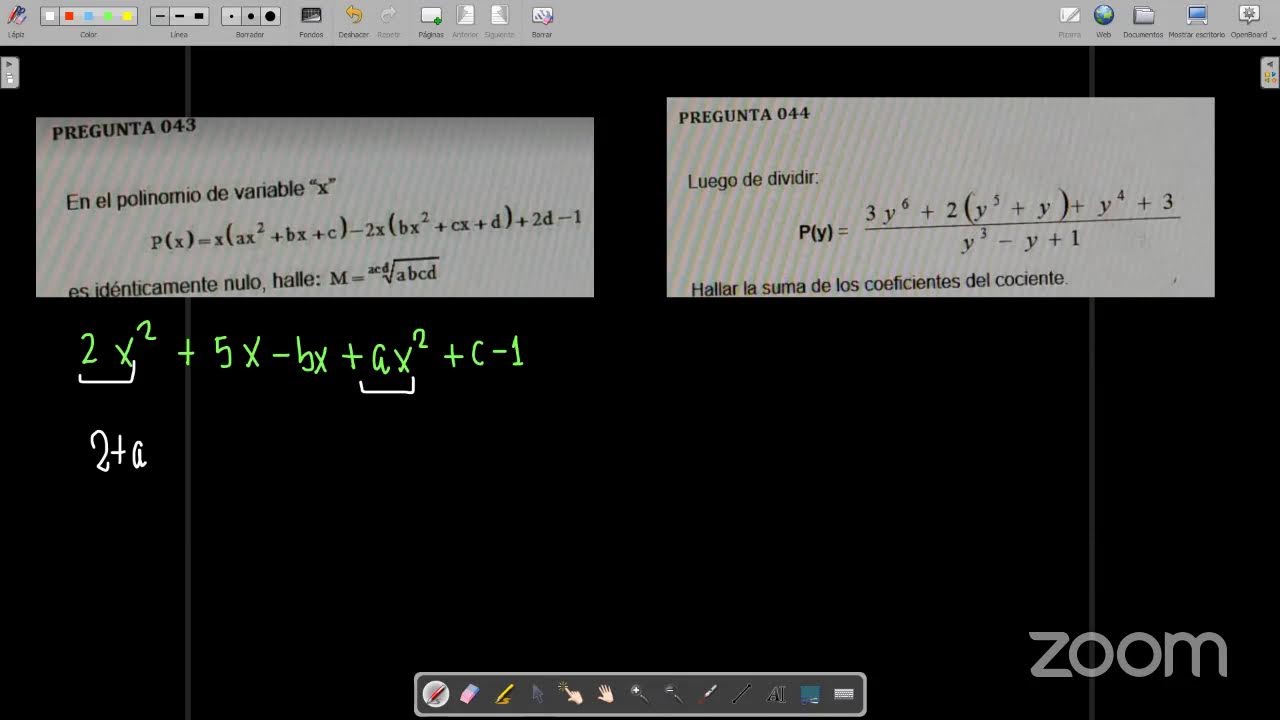The width and height of the screenshot is (1280, 720).
Task: Click the Pregunta 044 image
Action: pyautogui.click(x=940, y=197)
